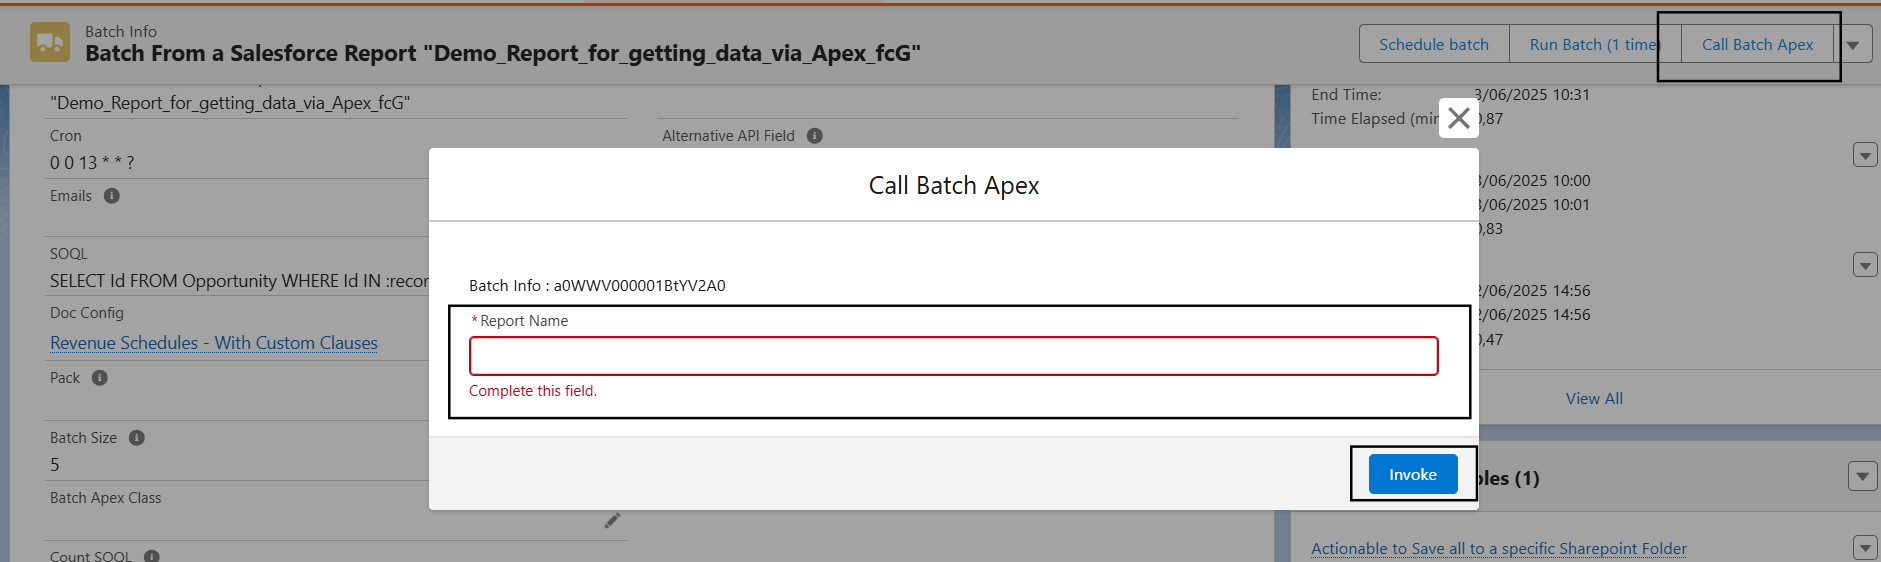Click 'Complete this field.' error message
Viewport: 1881px width, 562px height.
[533, 391]
